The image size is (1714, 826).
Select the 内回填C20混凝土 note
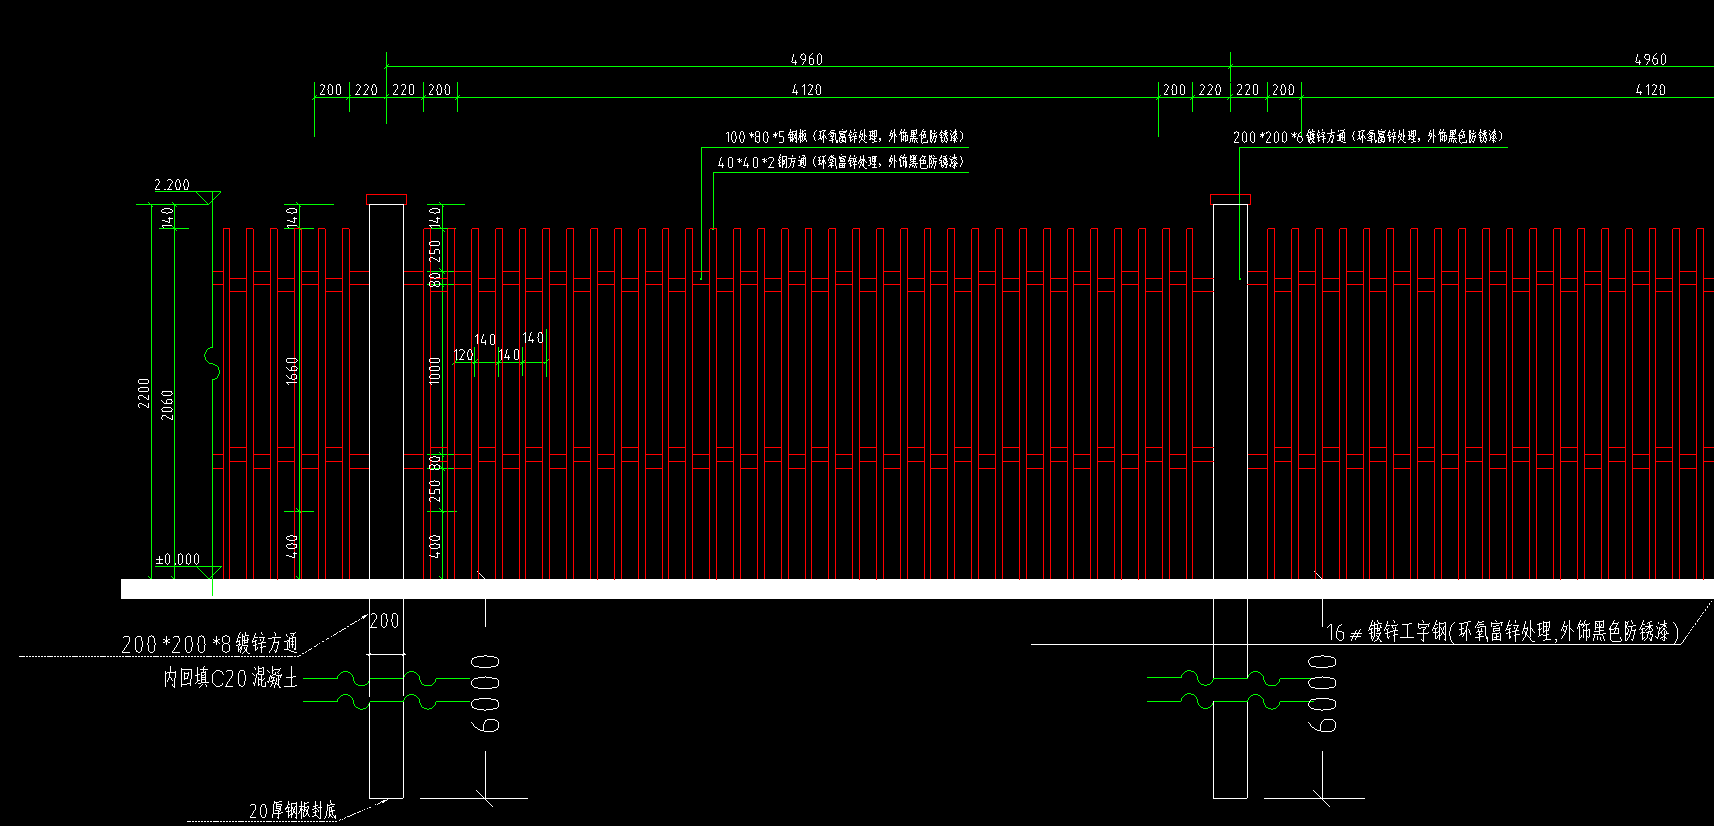231,678
